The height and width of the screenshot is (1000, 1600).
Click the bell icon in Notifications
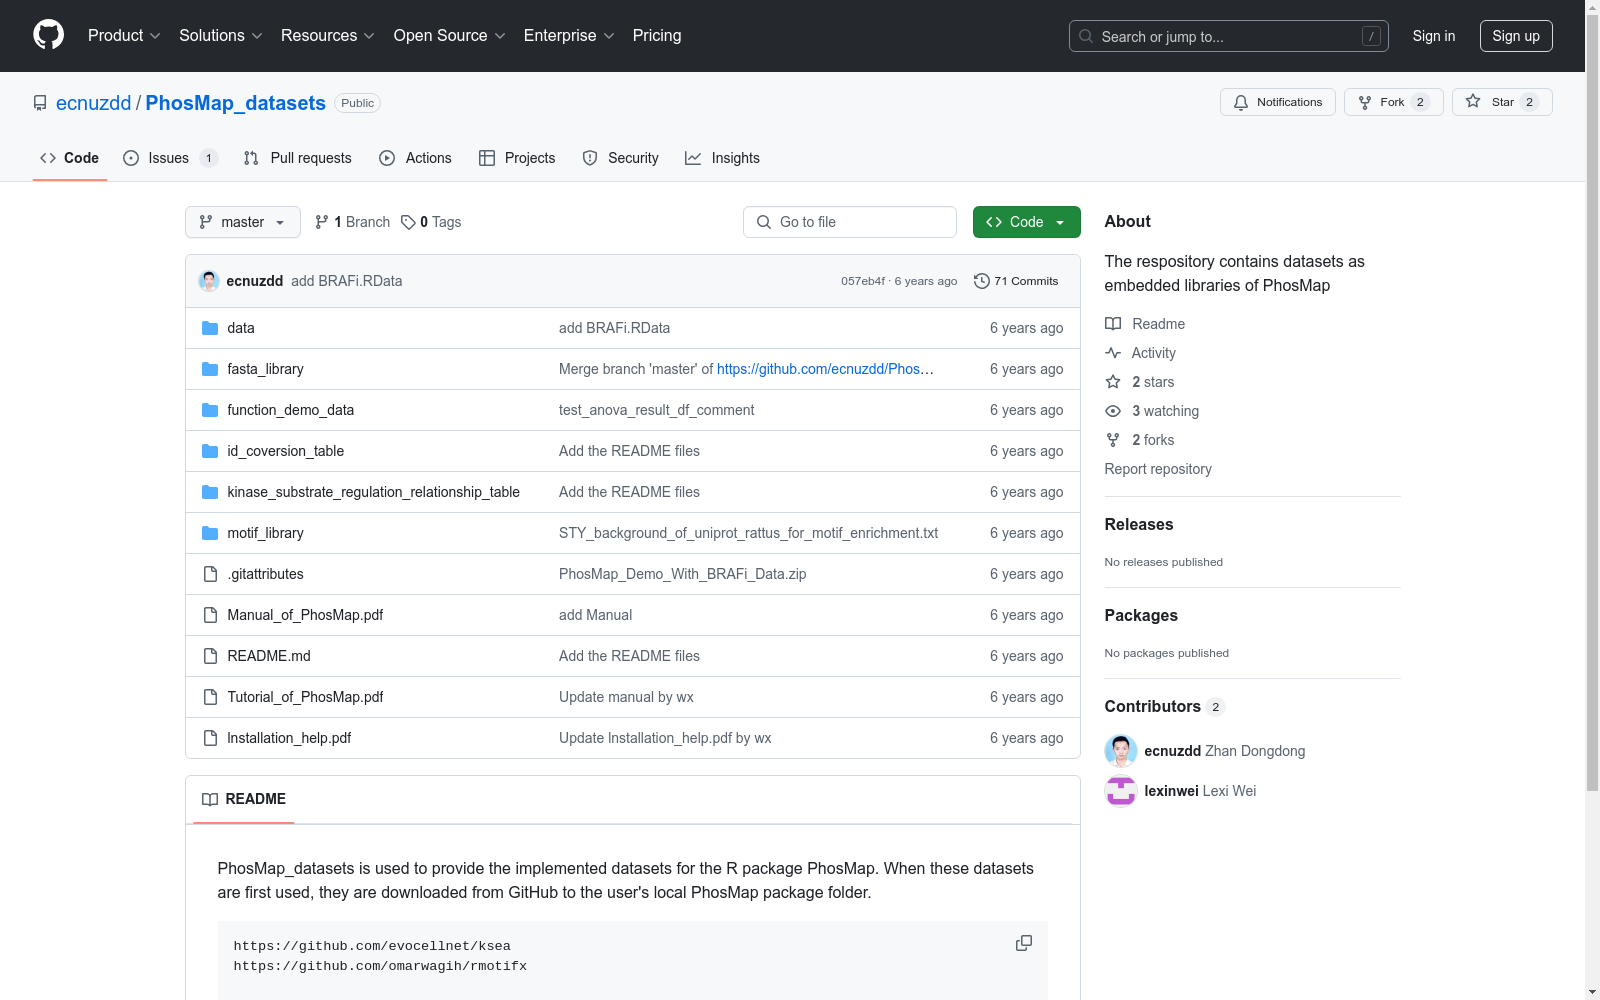[1241, 102]
